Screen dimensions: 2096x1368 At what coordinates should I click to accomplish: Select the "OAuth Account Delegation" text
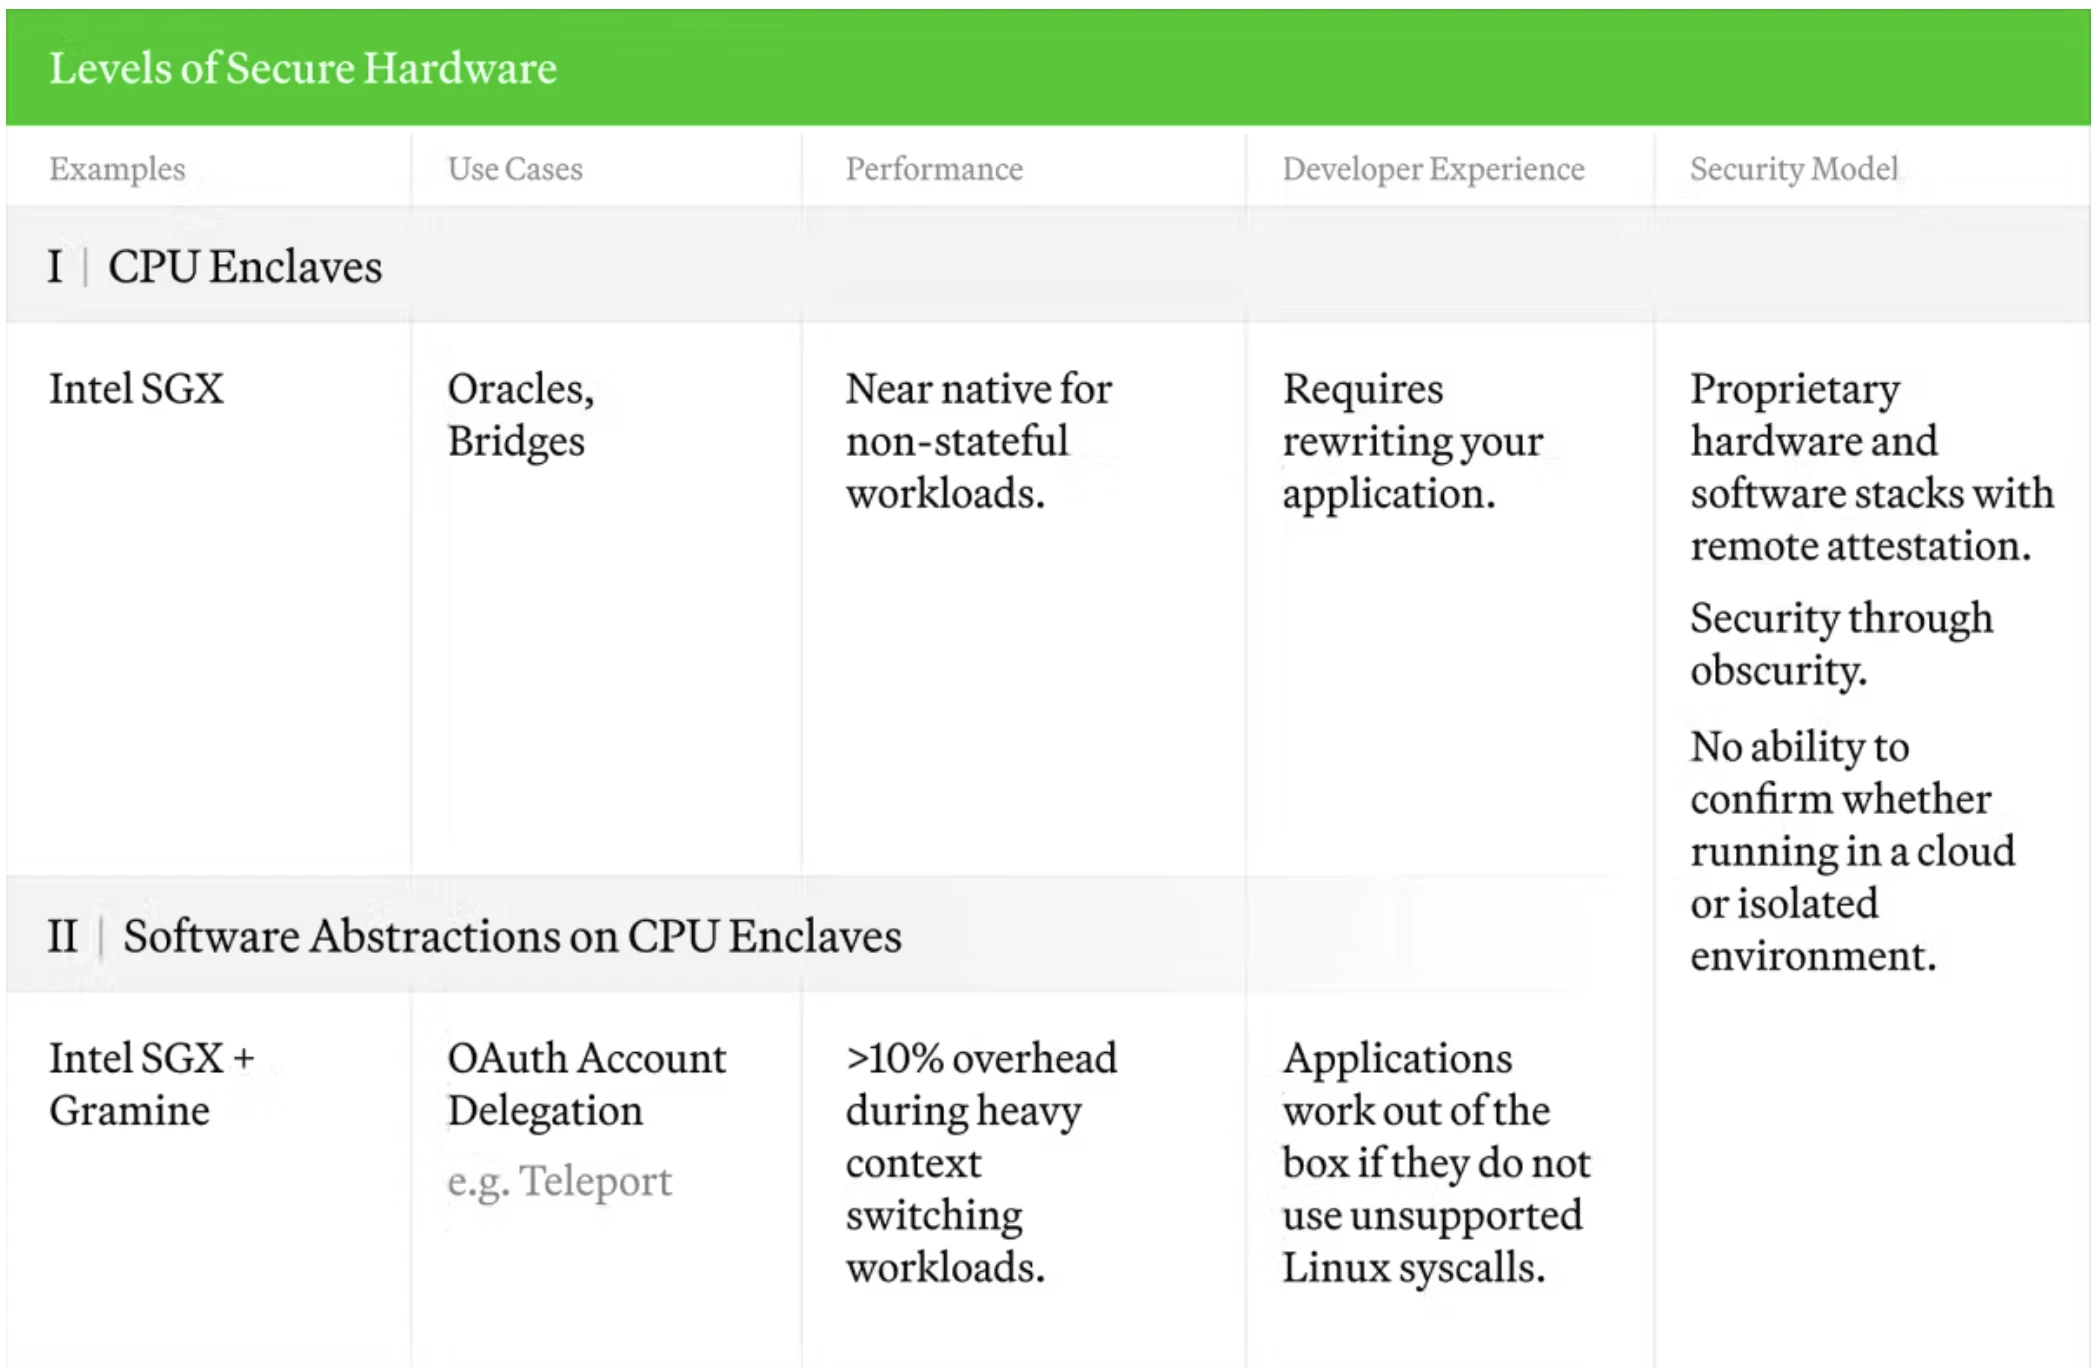point(586,1084)
